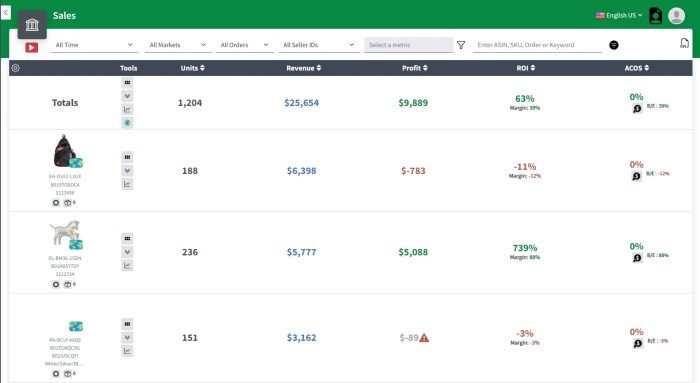Click the 739% ROI value
This screenshot has width=700, height=383.
point(525,248)
